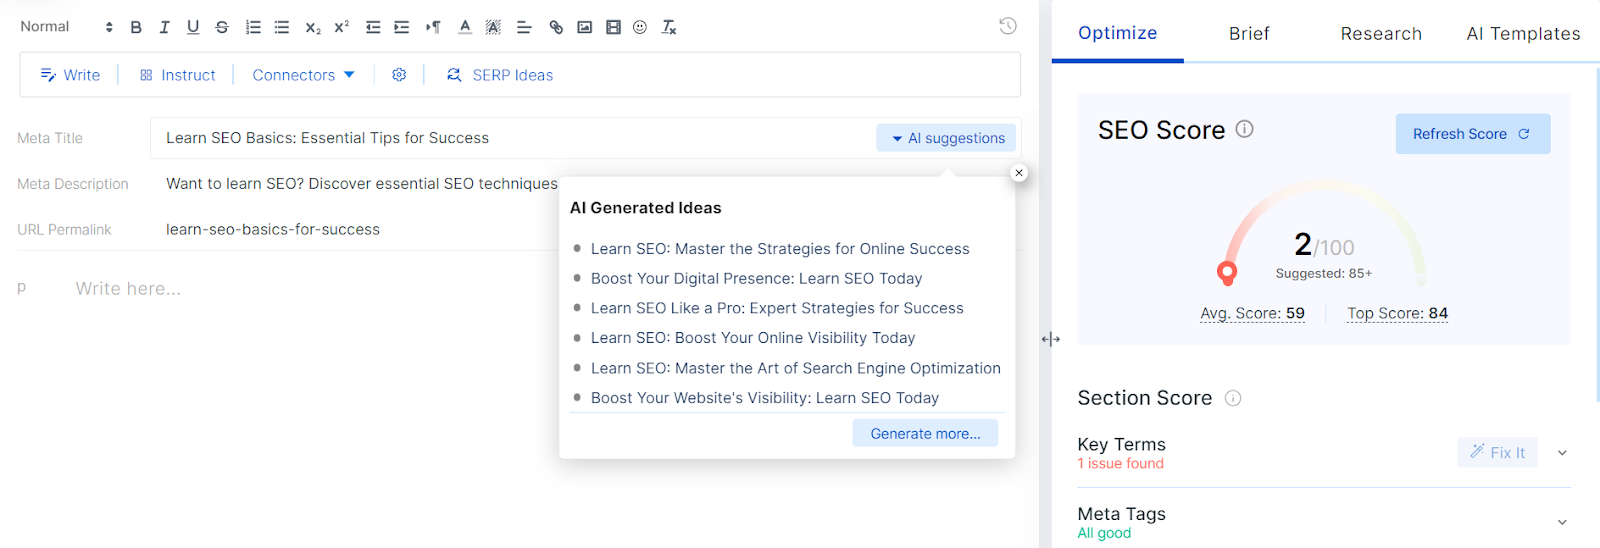Clear text formatting
Image resolution: width=1600 pixels, height=548 pixels.
tap(669, 27)
